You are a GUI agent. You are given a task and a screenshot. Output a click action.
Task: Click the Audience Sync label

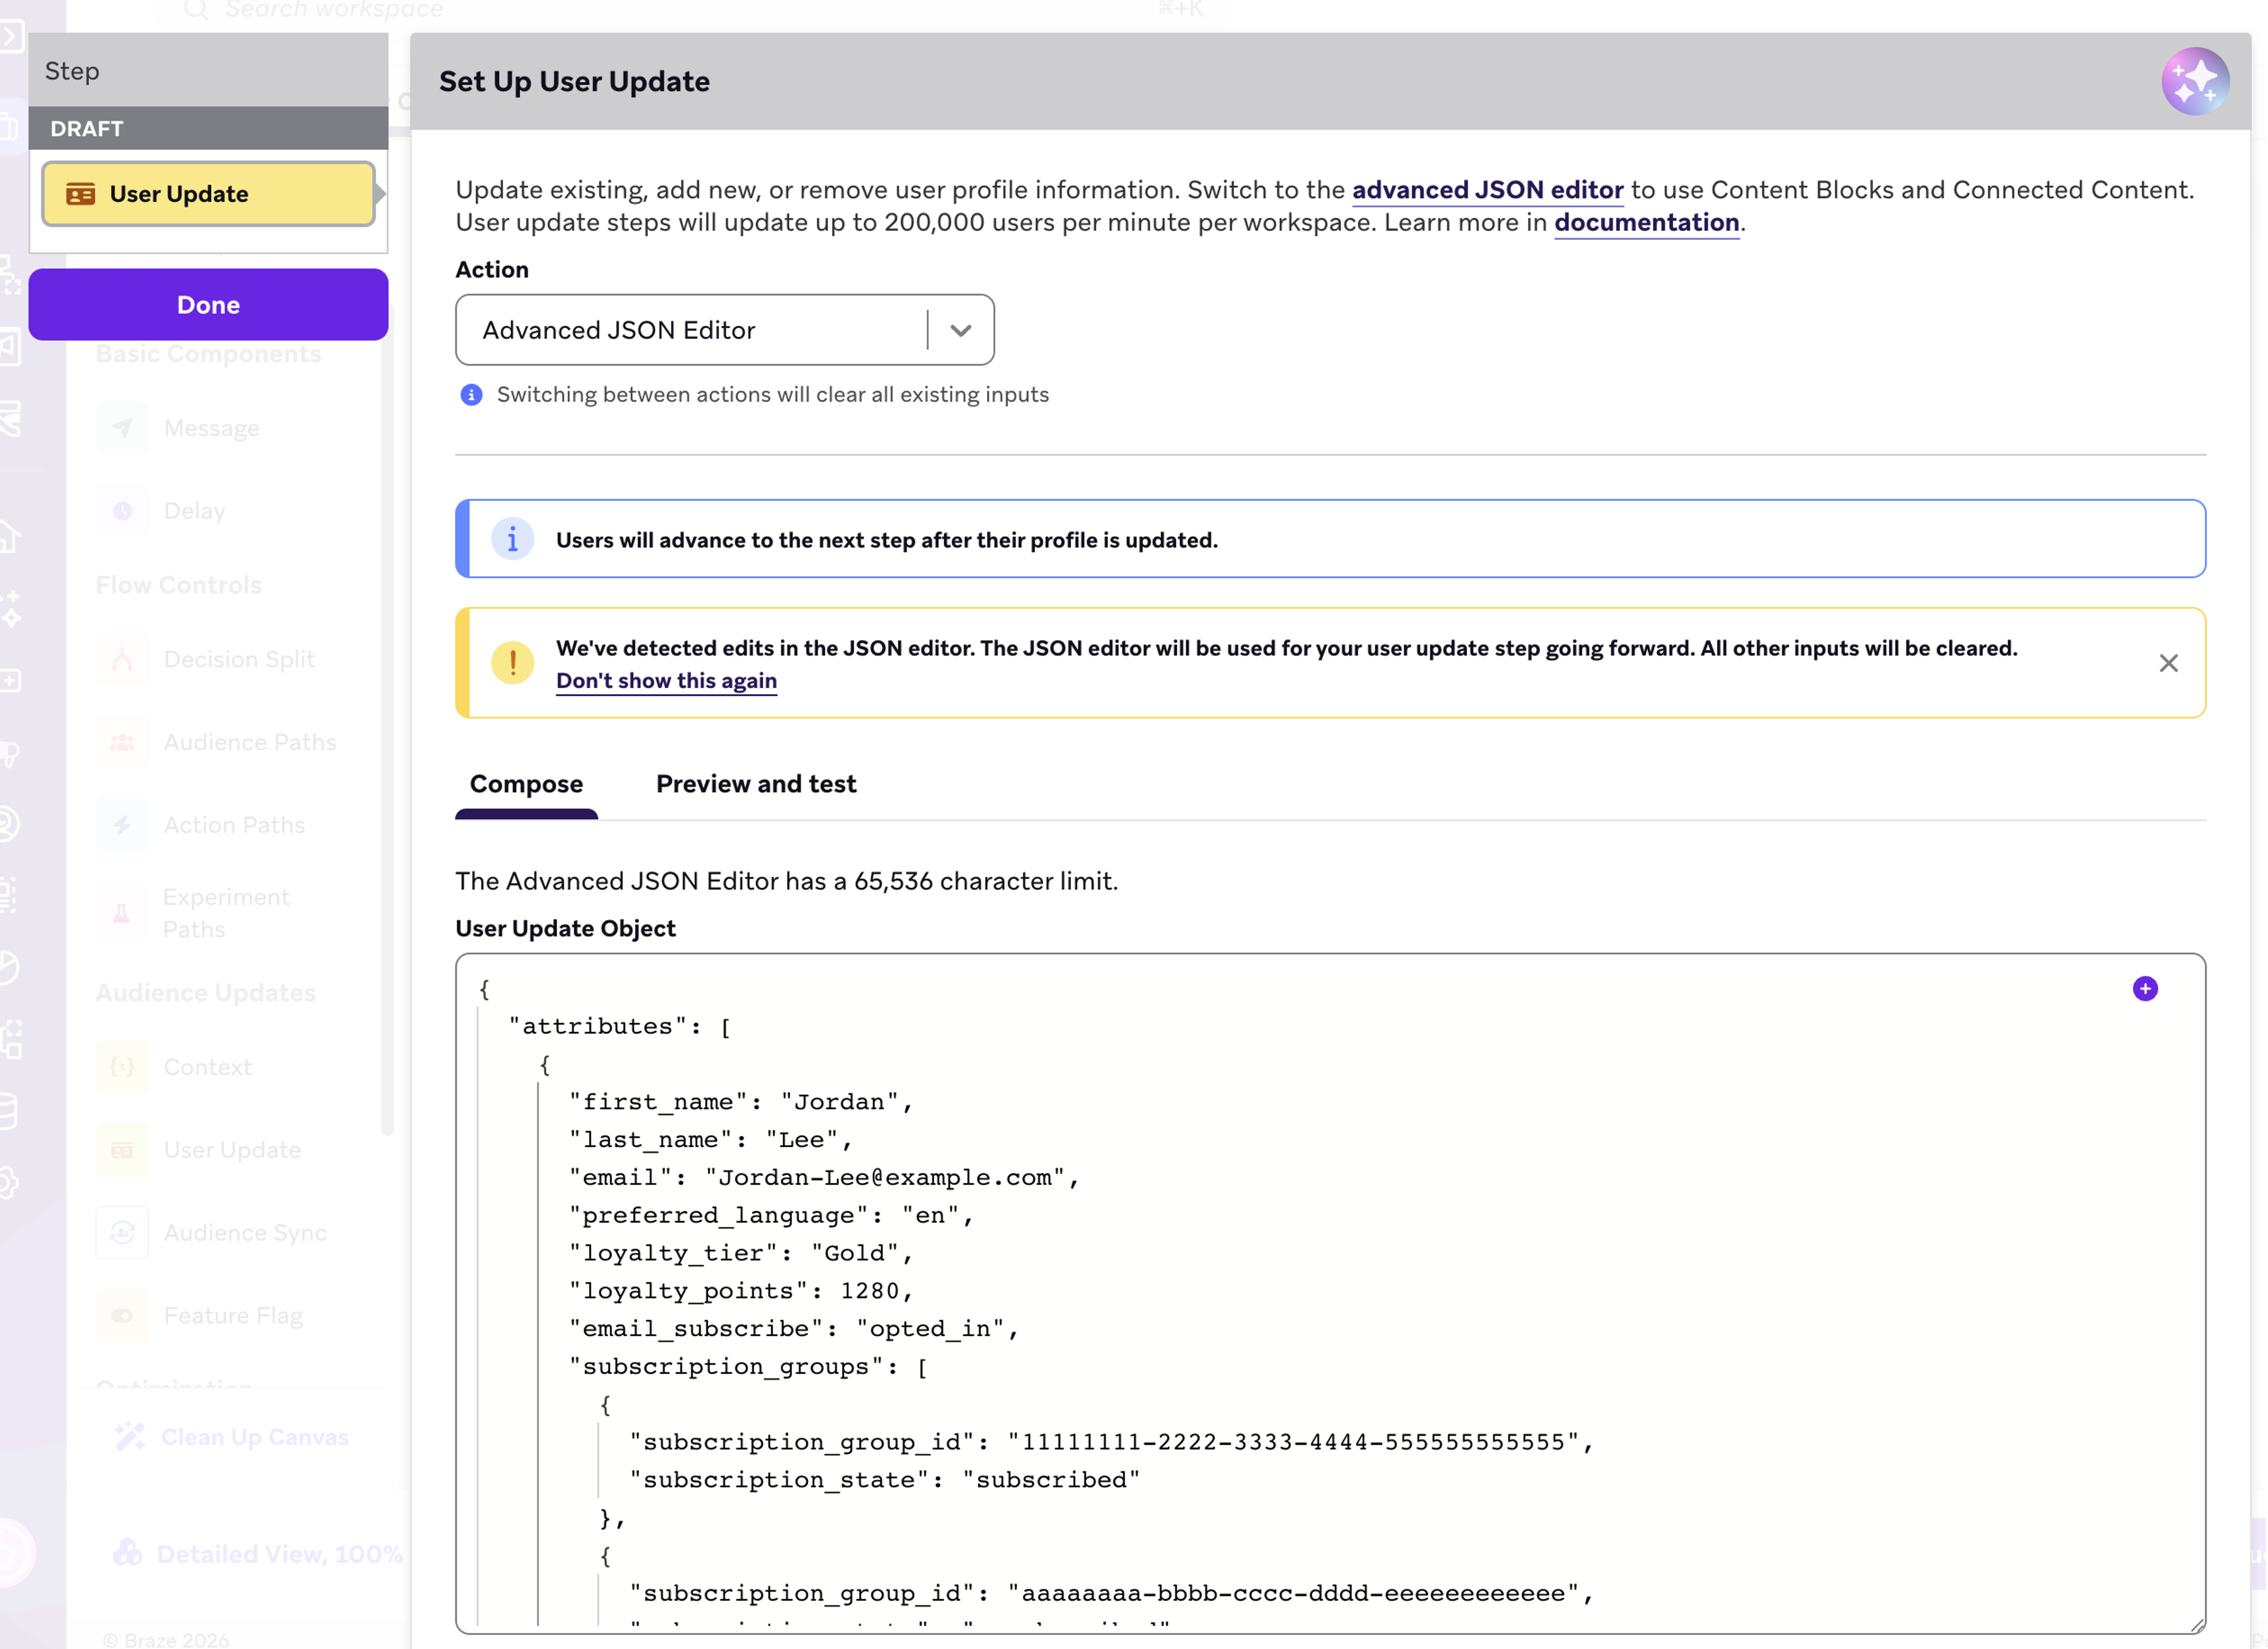click(x=245, y=1233)
